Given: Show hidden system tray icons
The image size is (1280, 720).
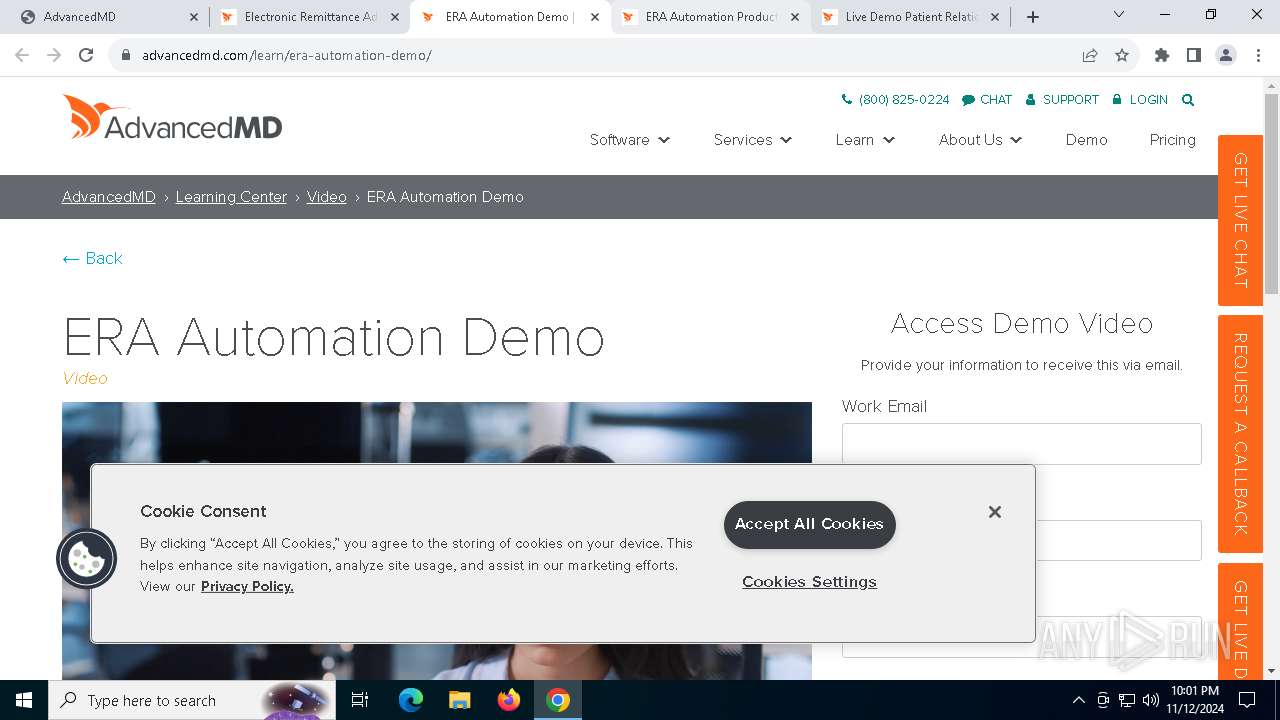Looking at the screenshot, I should pos(1078,700).
